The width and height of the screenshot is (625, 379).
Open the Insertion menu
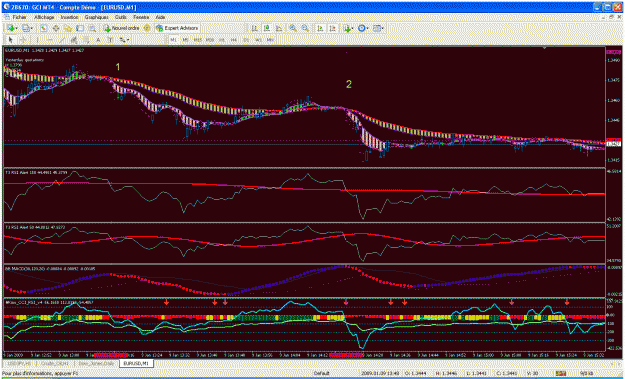point(69,18)
